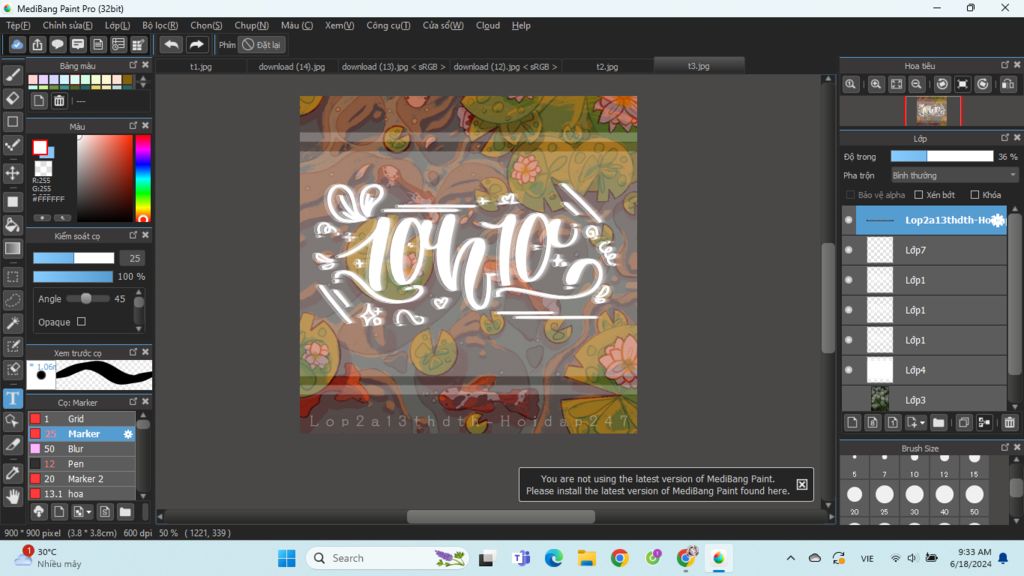Expand the palette list arrows
Screen dimensions: 1024x576
coord(143,82)
